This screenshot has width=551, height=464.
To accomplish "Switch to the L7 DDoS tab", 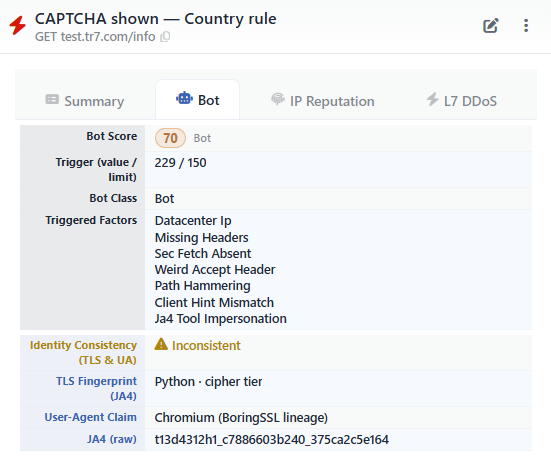I will coord(462,101).
